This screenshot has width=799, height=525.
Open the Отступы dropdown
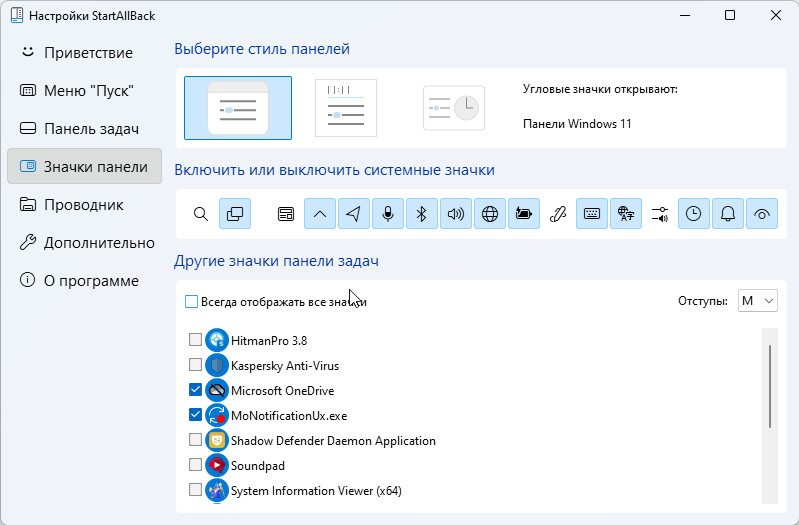758,301
